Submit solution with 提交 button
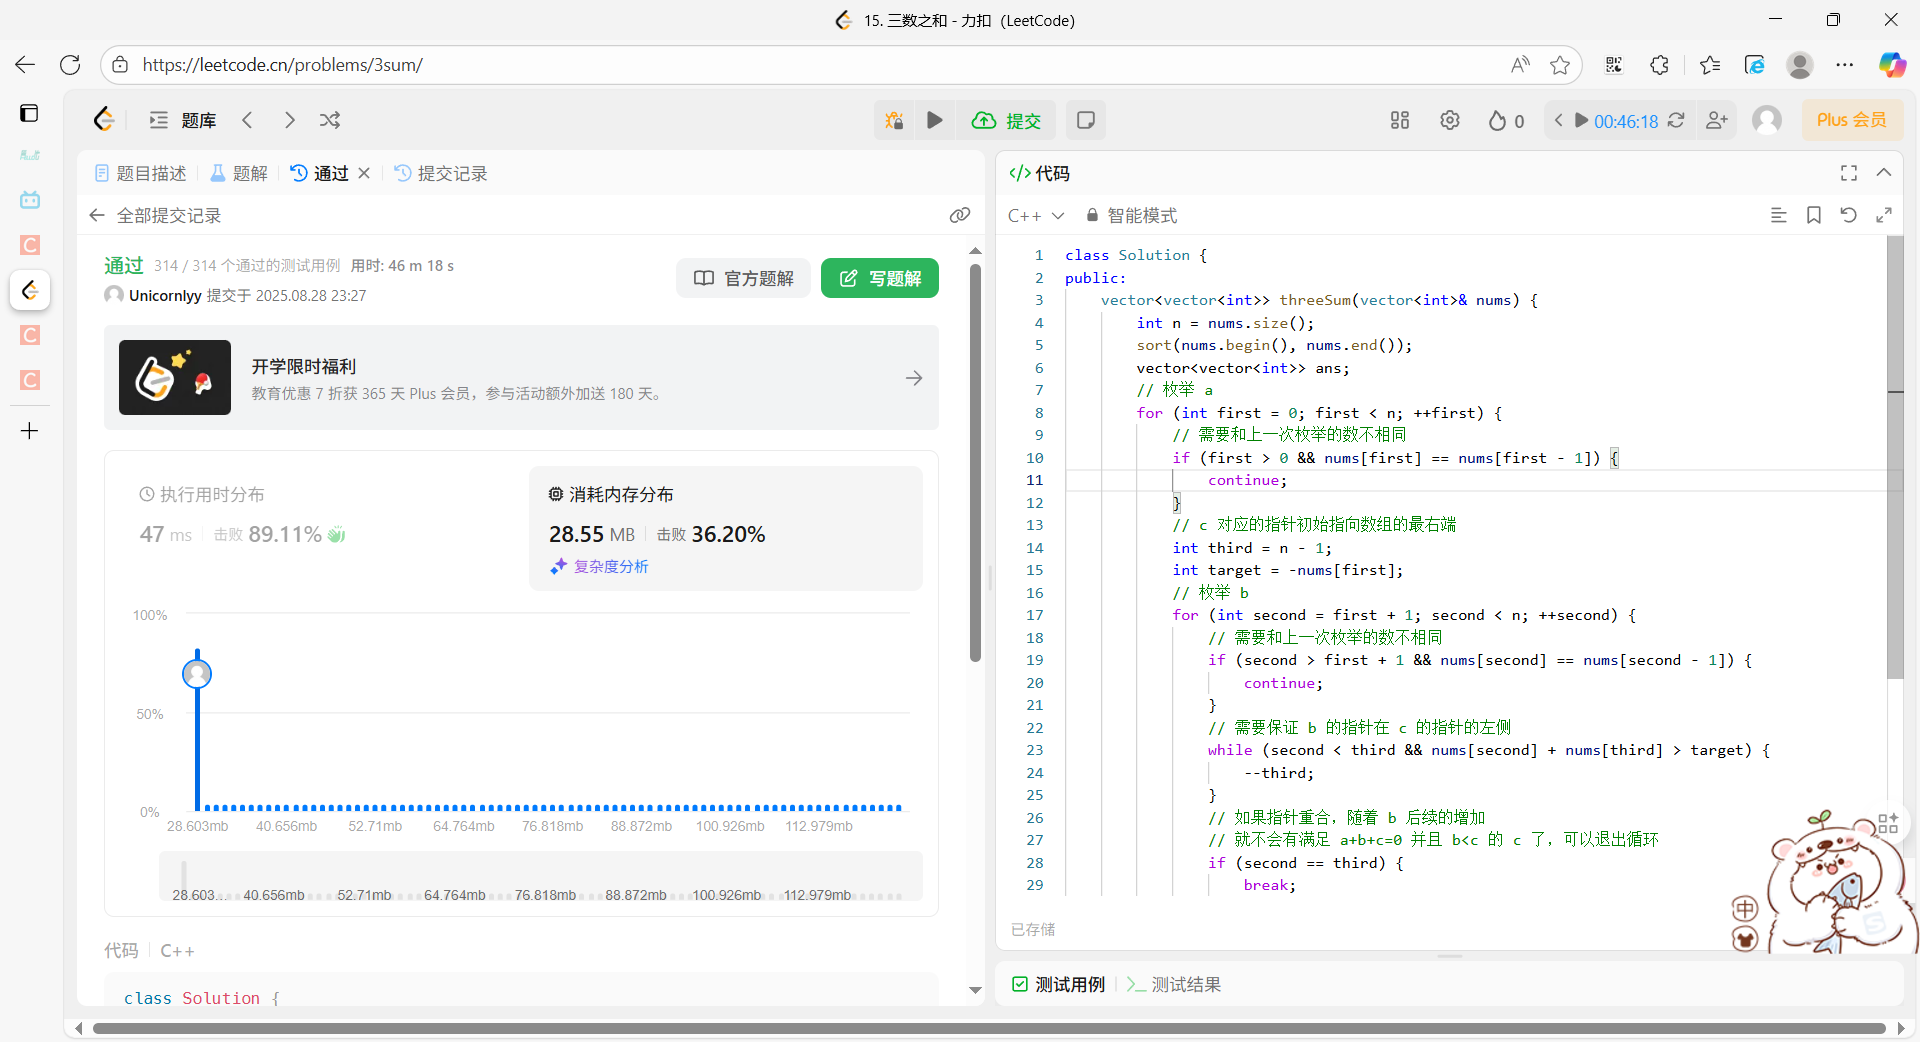This screenshot has height=1042, width=1920. pos(1006,120)
